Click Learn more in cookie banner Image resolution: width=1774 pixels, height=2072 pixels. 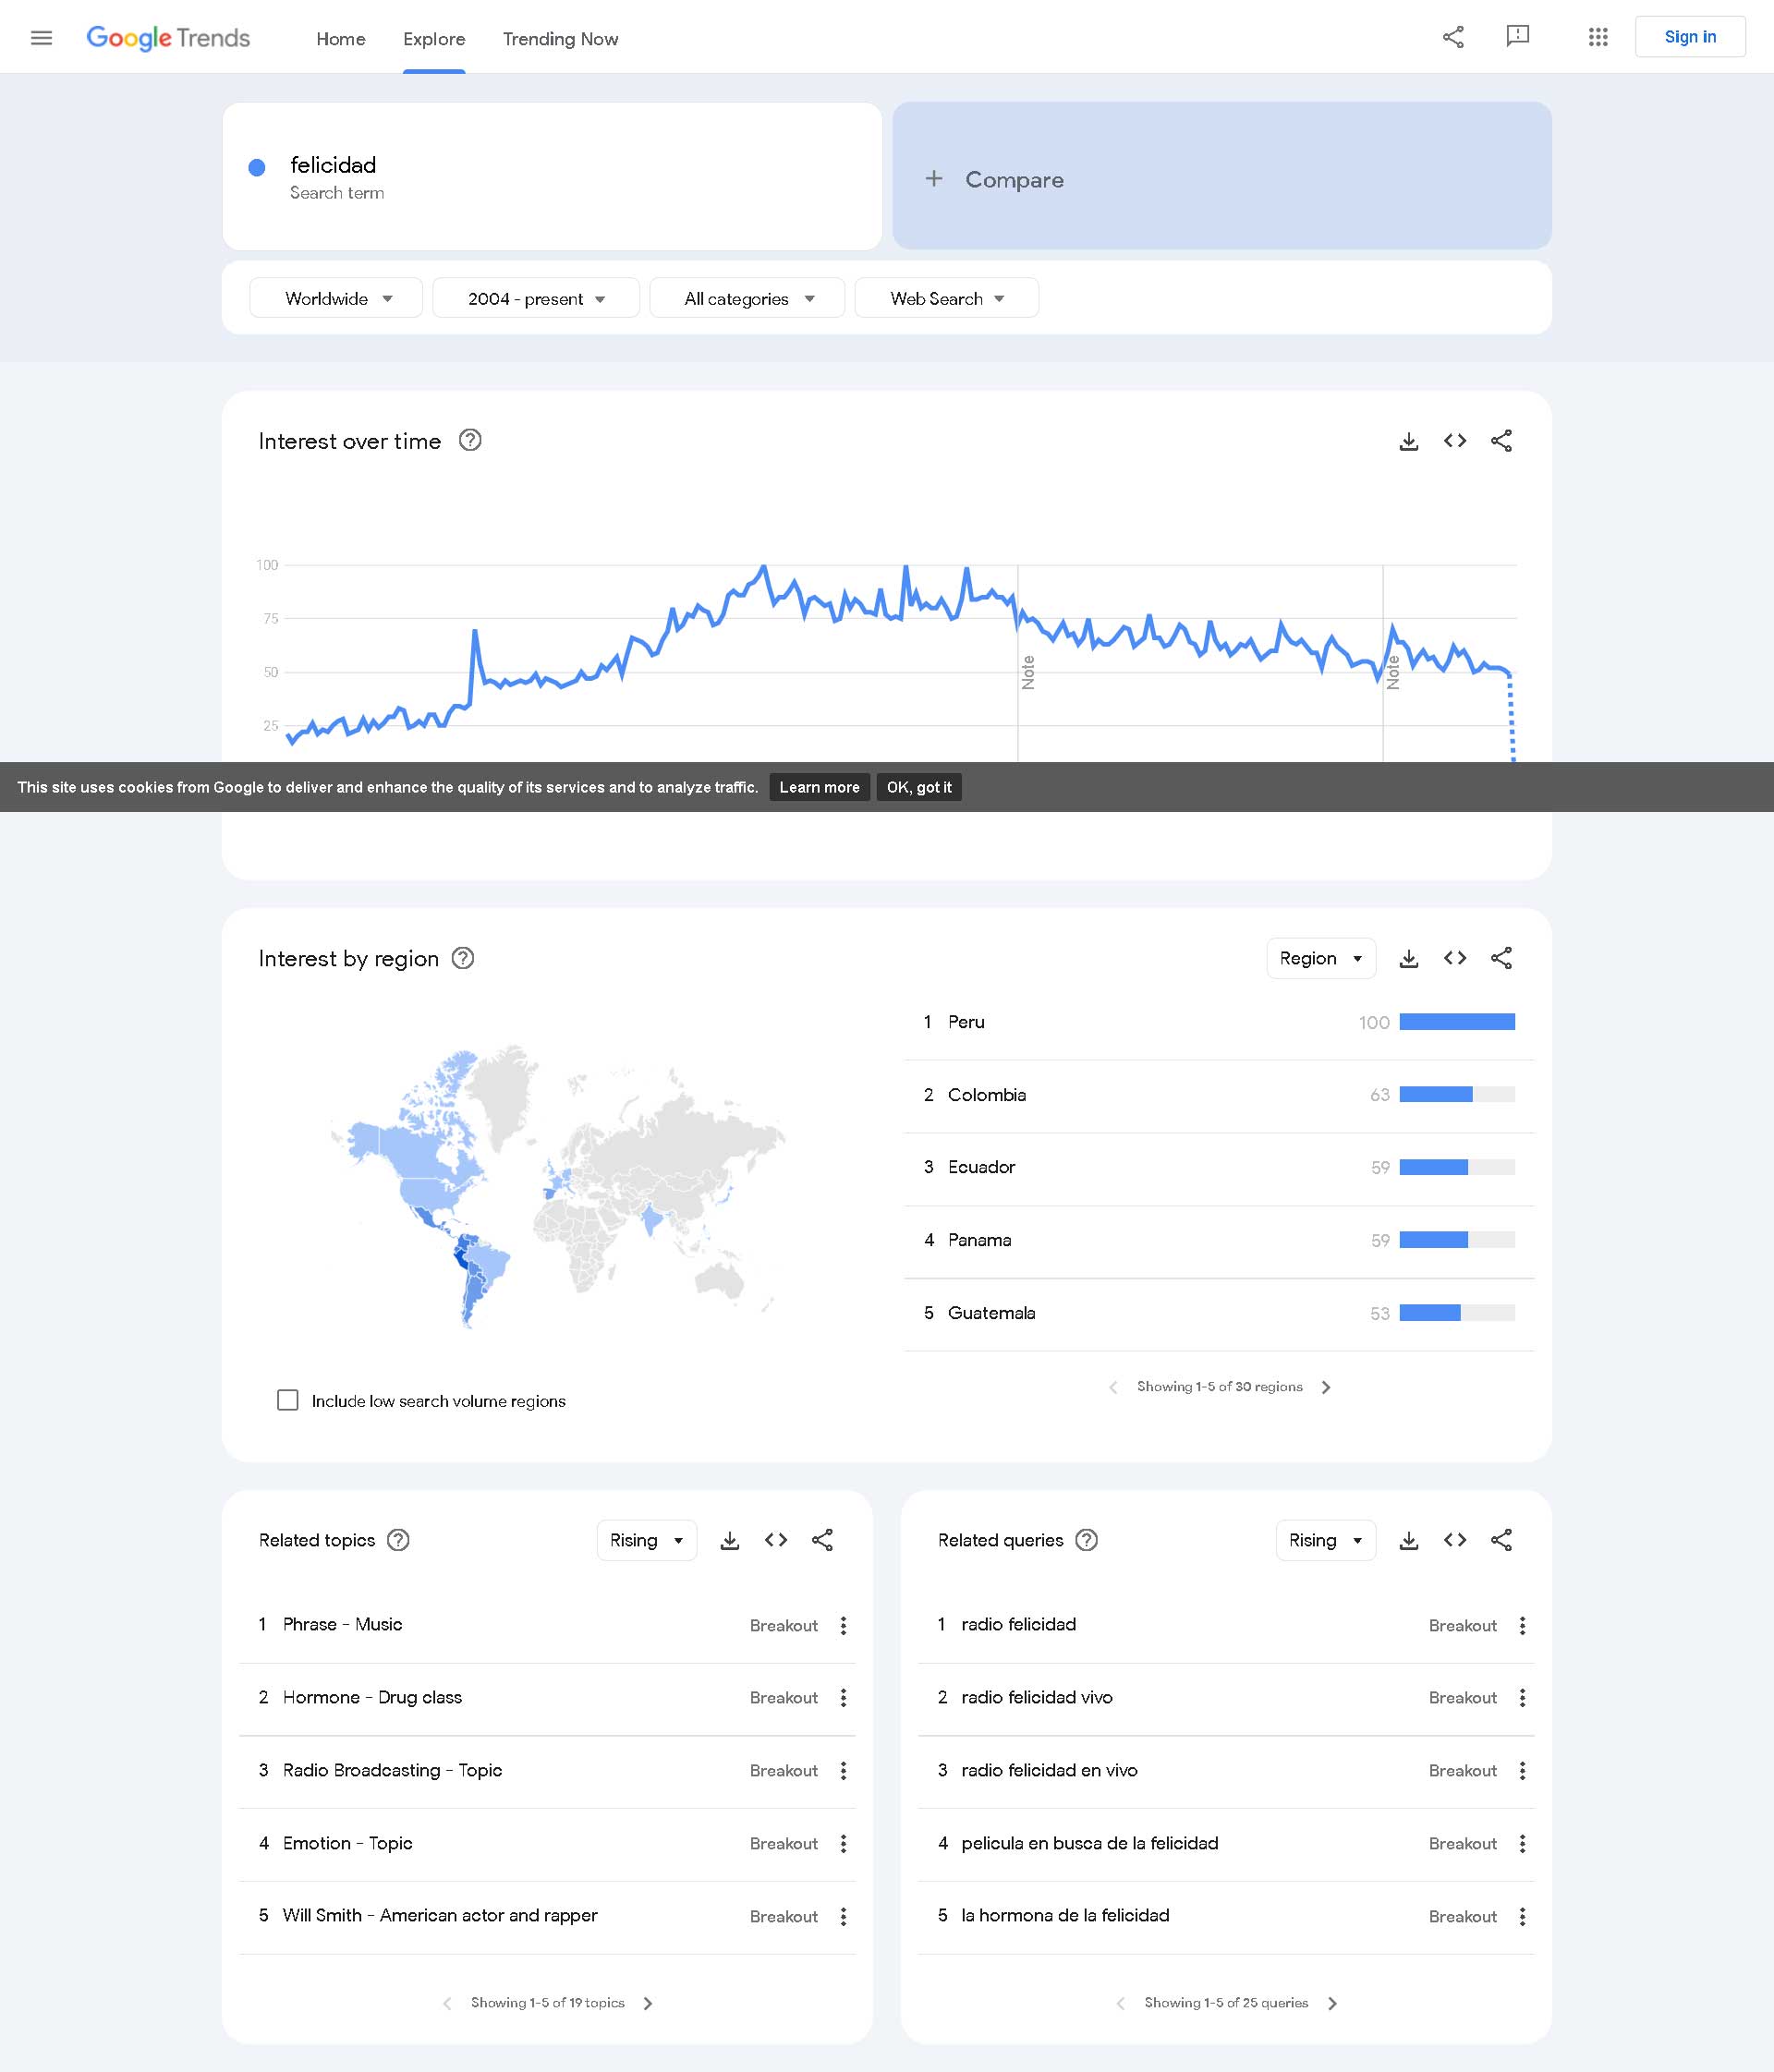click(x=819, y=787)
